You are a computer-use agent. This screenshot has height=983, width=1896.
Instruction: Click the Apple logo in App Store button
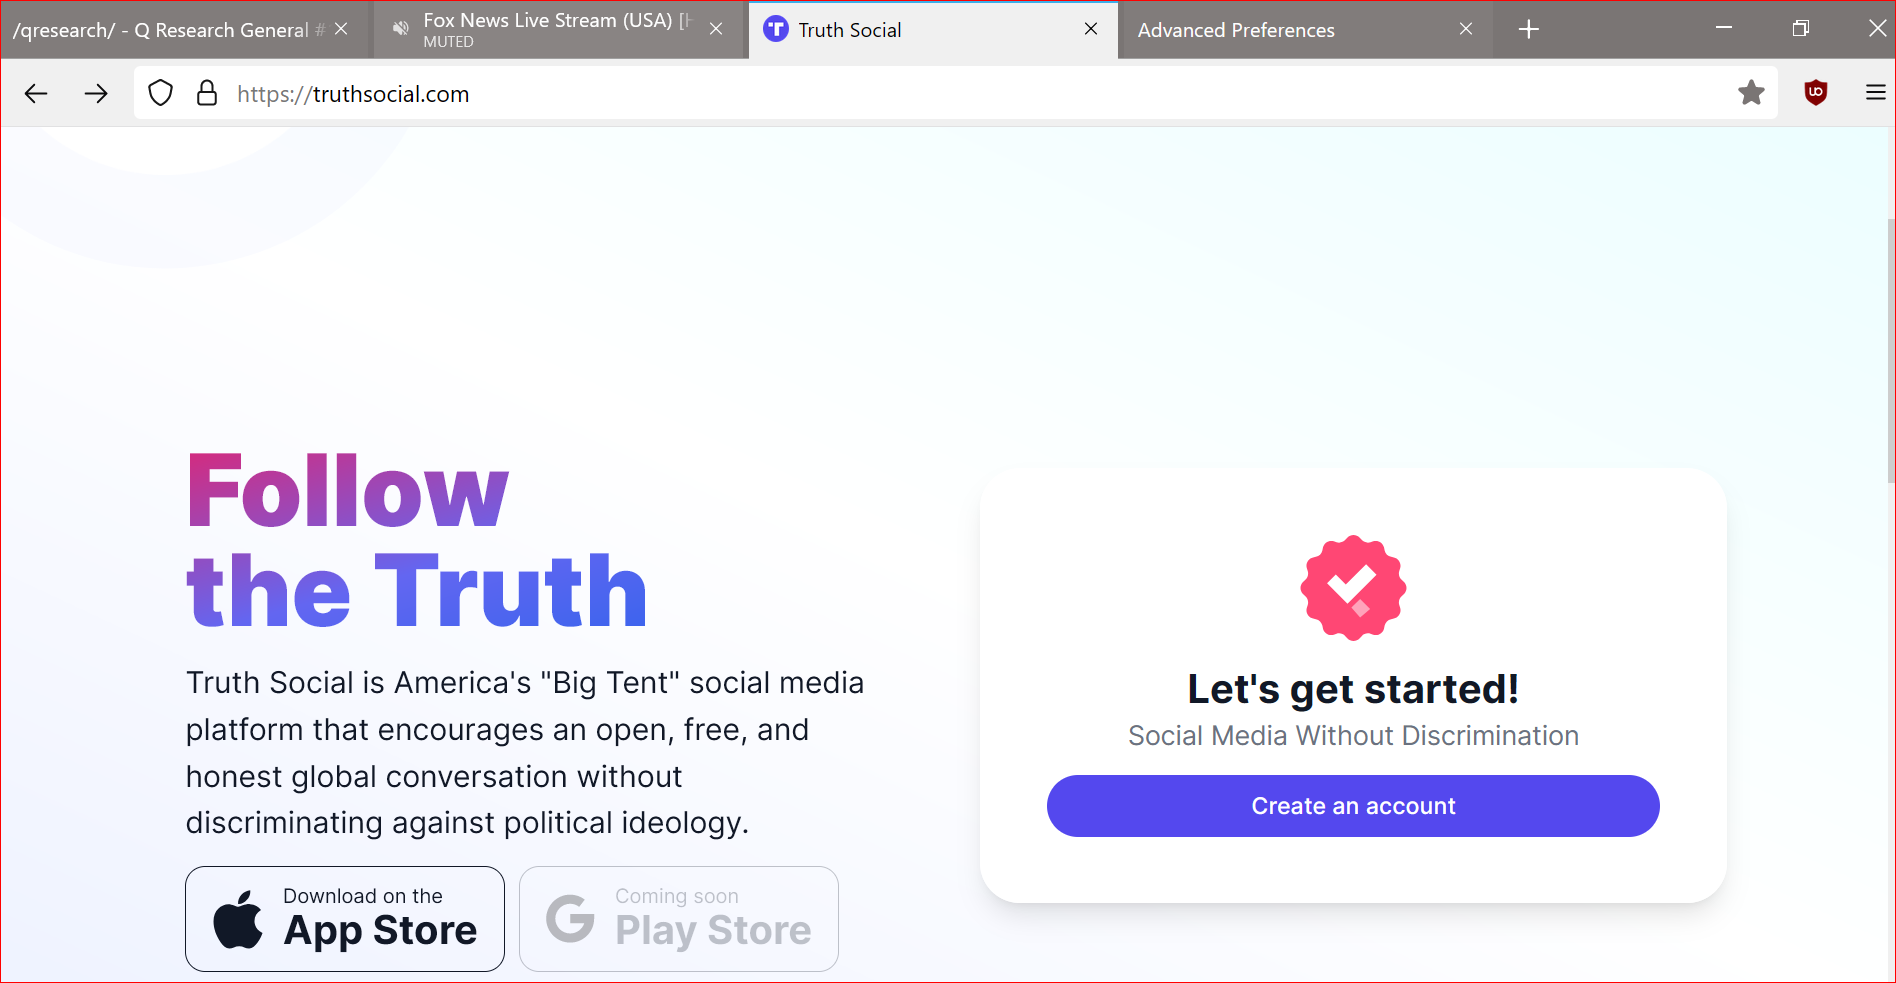pyautogui.click(x=238, y=919)
